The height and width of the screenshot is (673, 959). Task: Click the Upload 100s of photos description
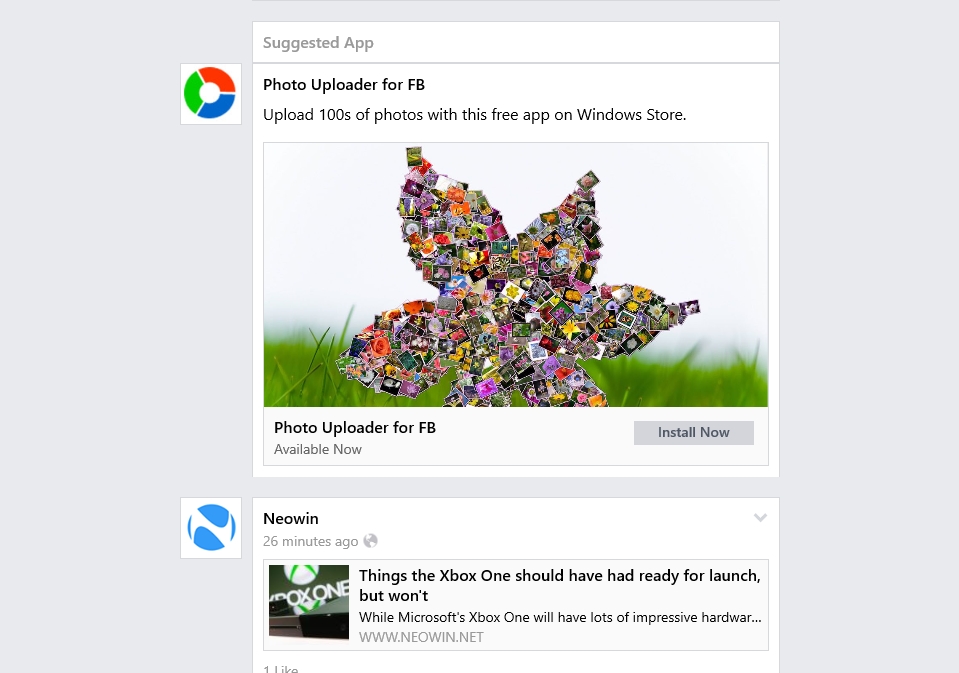pyautogui.click(x=475, y=115)
